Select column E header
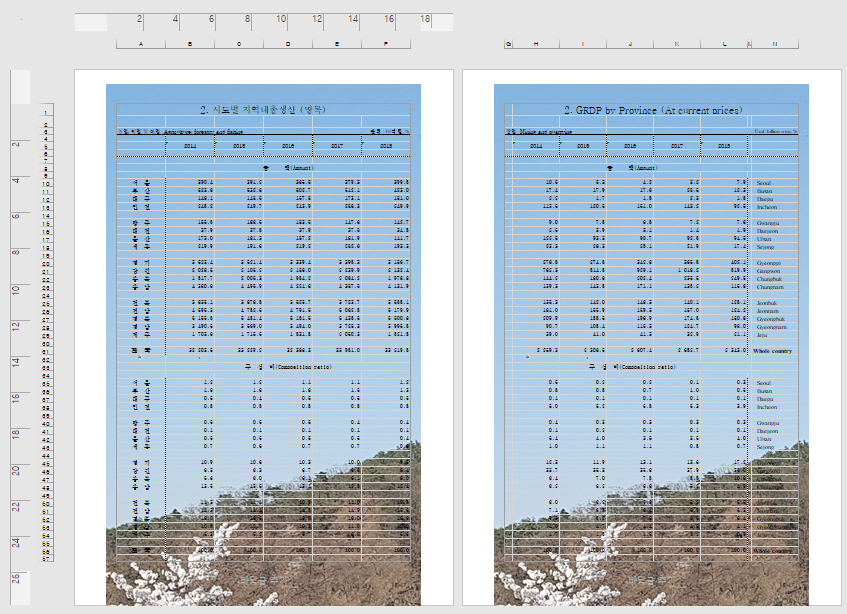 point(337,44)
